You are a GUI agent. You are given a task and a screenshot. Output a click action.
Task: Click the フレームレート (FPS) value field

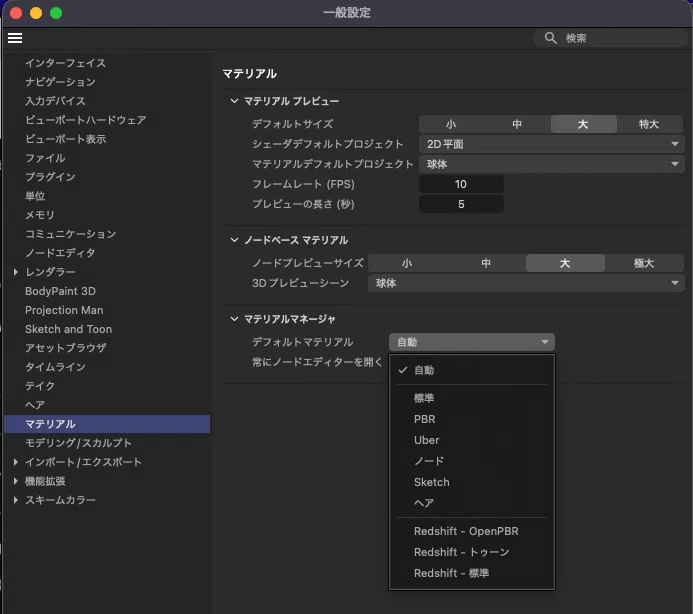[461, 185]
